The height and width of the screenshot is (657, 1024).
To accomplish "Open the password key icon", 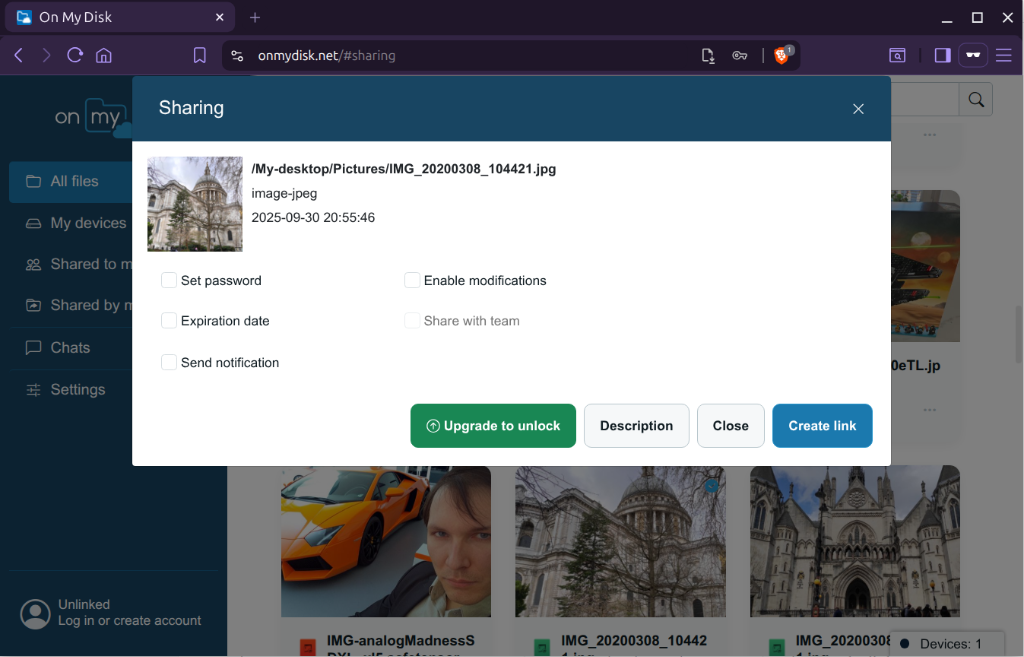I will pos(739,56).
